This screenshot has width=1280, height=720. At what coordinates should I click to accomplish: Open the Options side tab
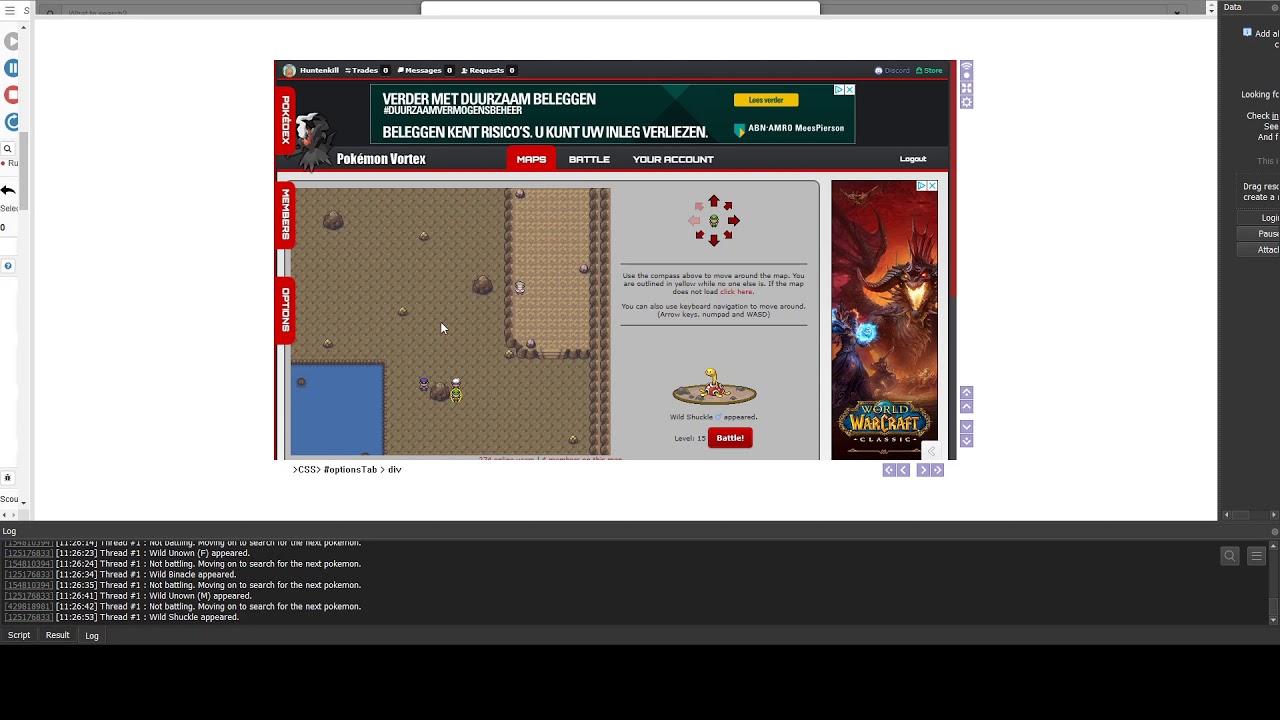[x=285, y=309]
